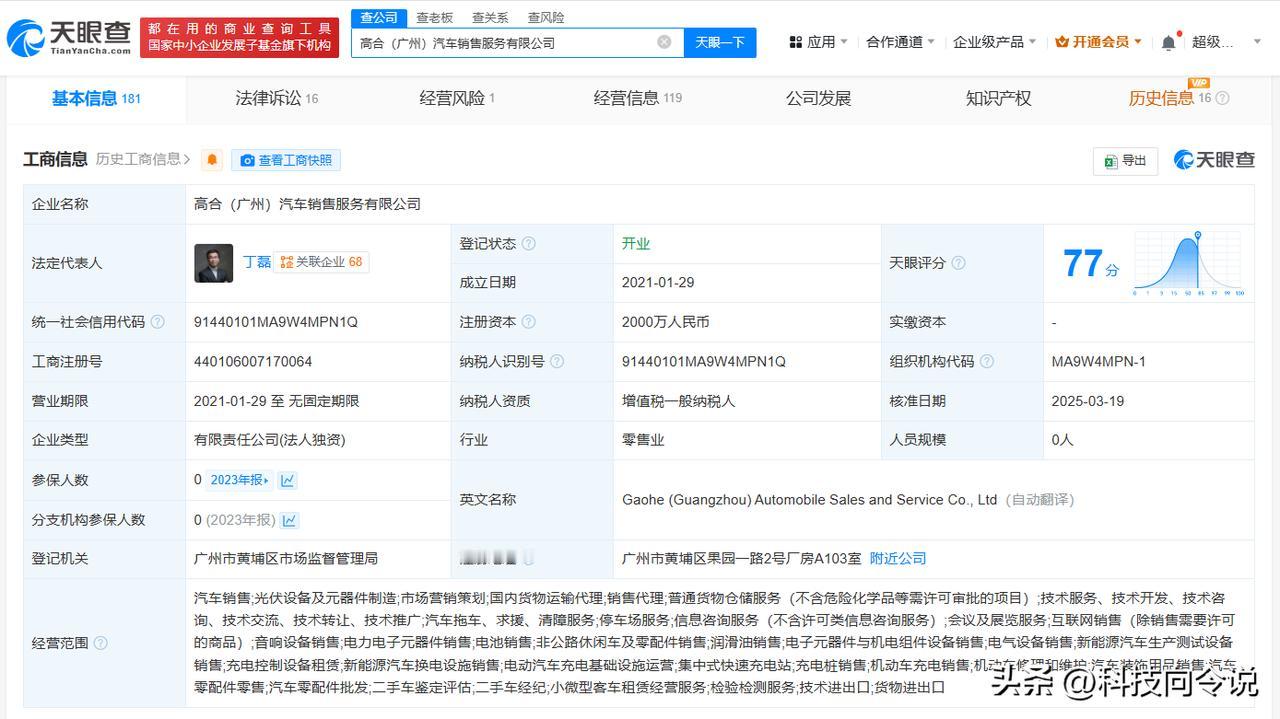Click organization code MA9W4MPN-1
The image size is (1280, 719).
1099,361
